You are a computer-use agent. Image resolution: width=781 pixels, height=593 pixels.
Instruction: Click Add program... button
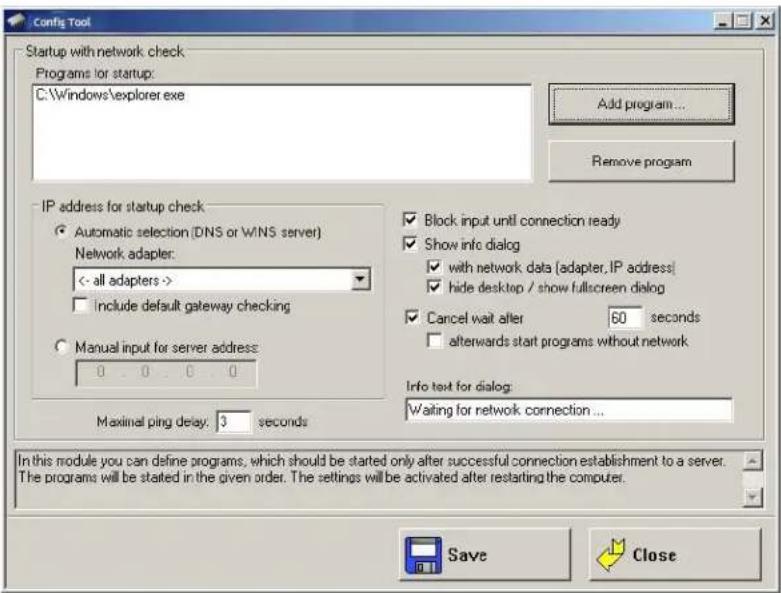pyautogui.click(x=642, y=104)
